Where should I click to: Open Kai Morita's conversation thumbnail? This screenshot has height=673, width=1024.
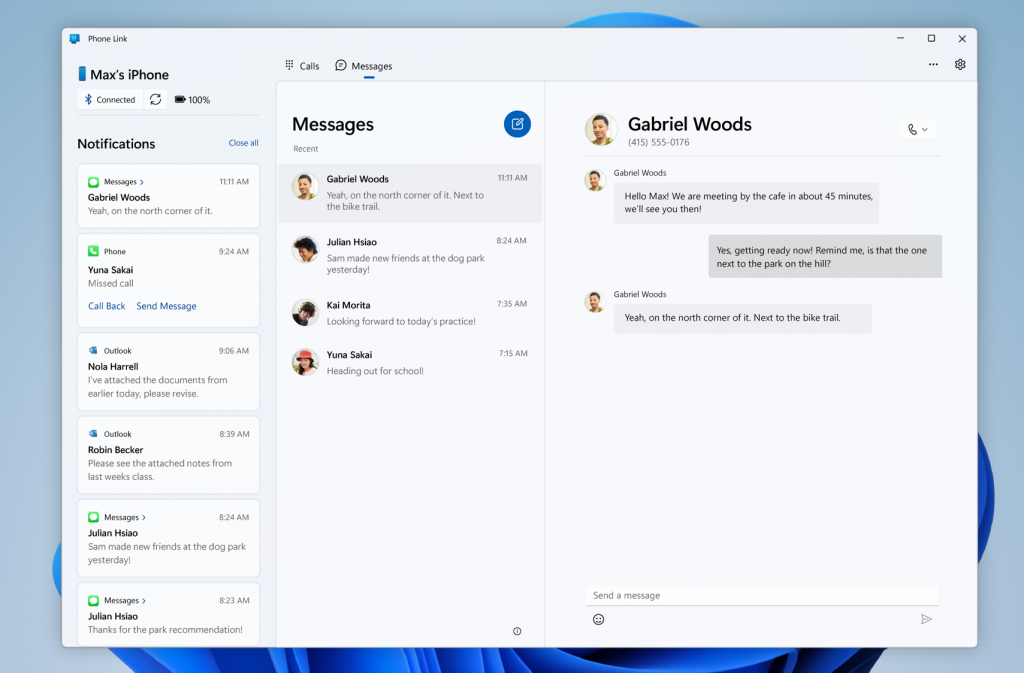pos(304,312)
